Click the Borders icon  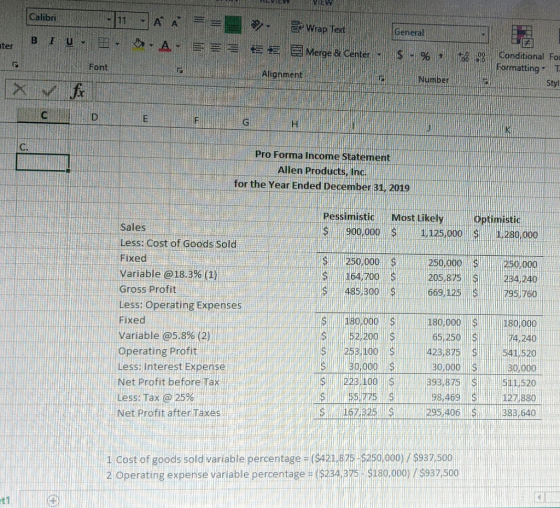click(104, 43)
